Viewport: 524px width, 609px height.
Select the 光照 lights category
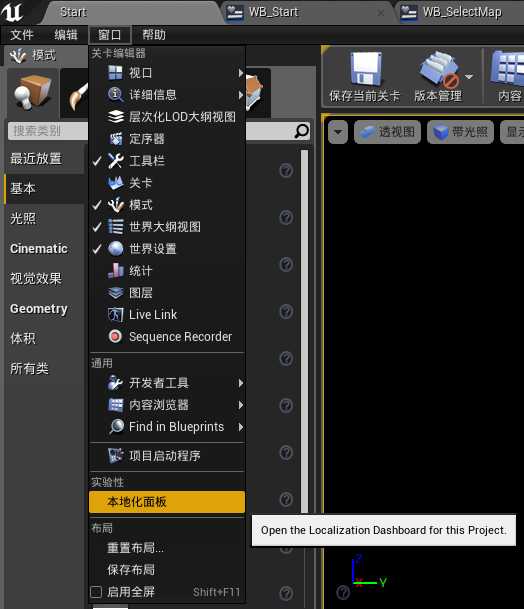click(44, 219)
